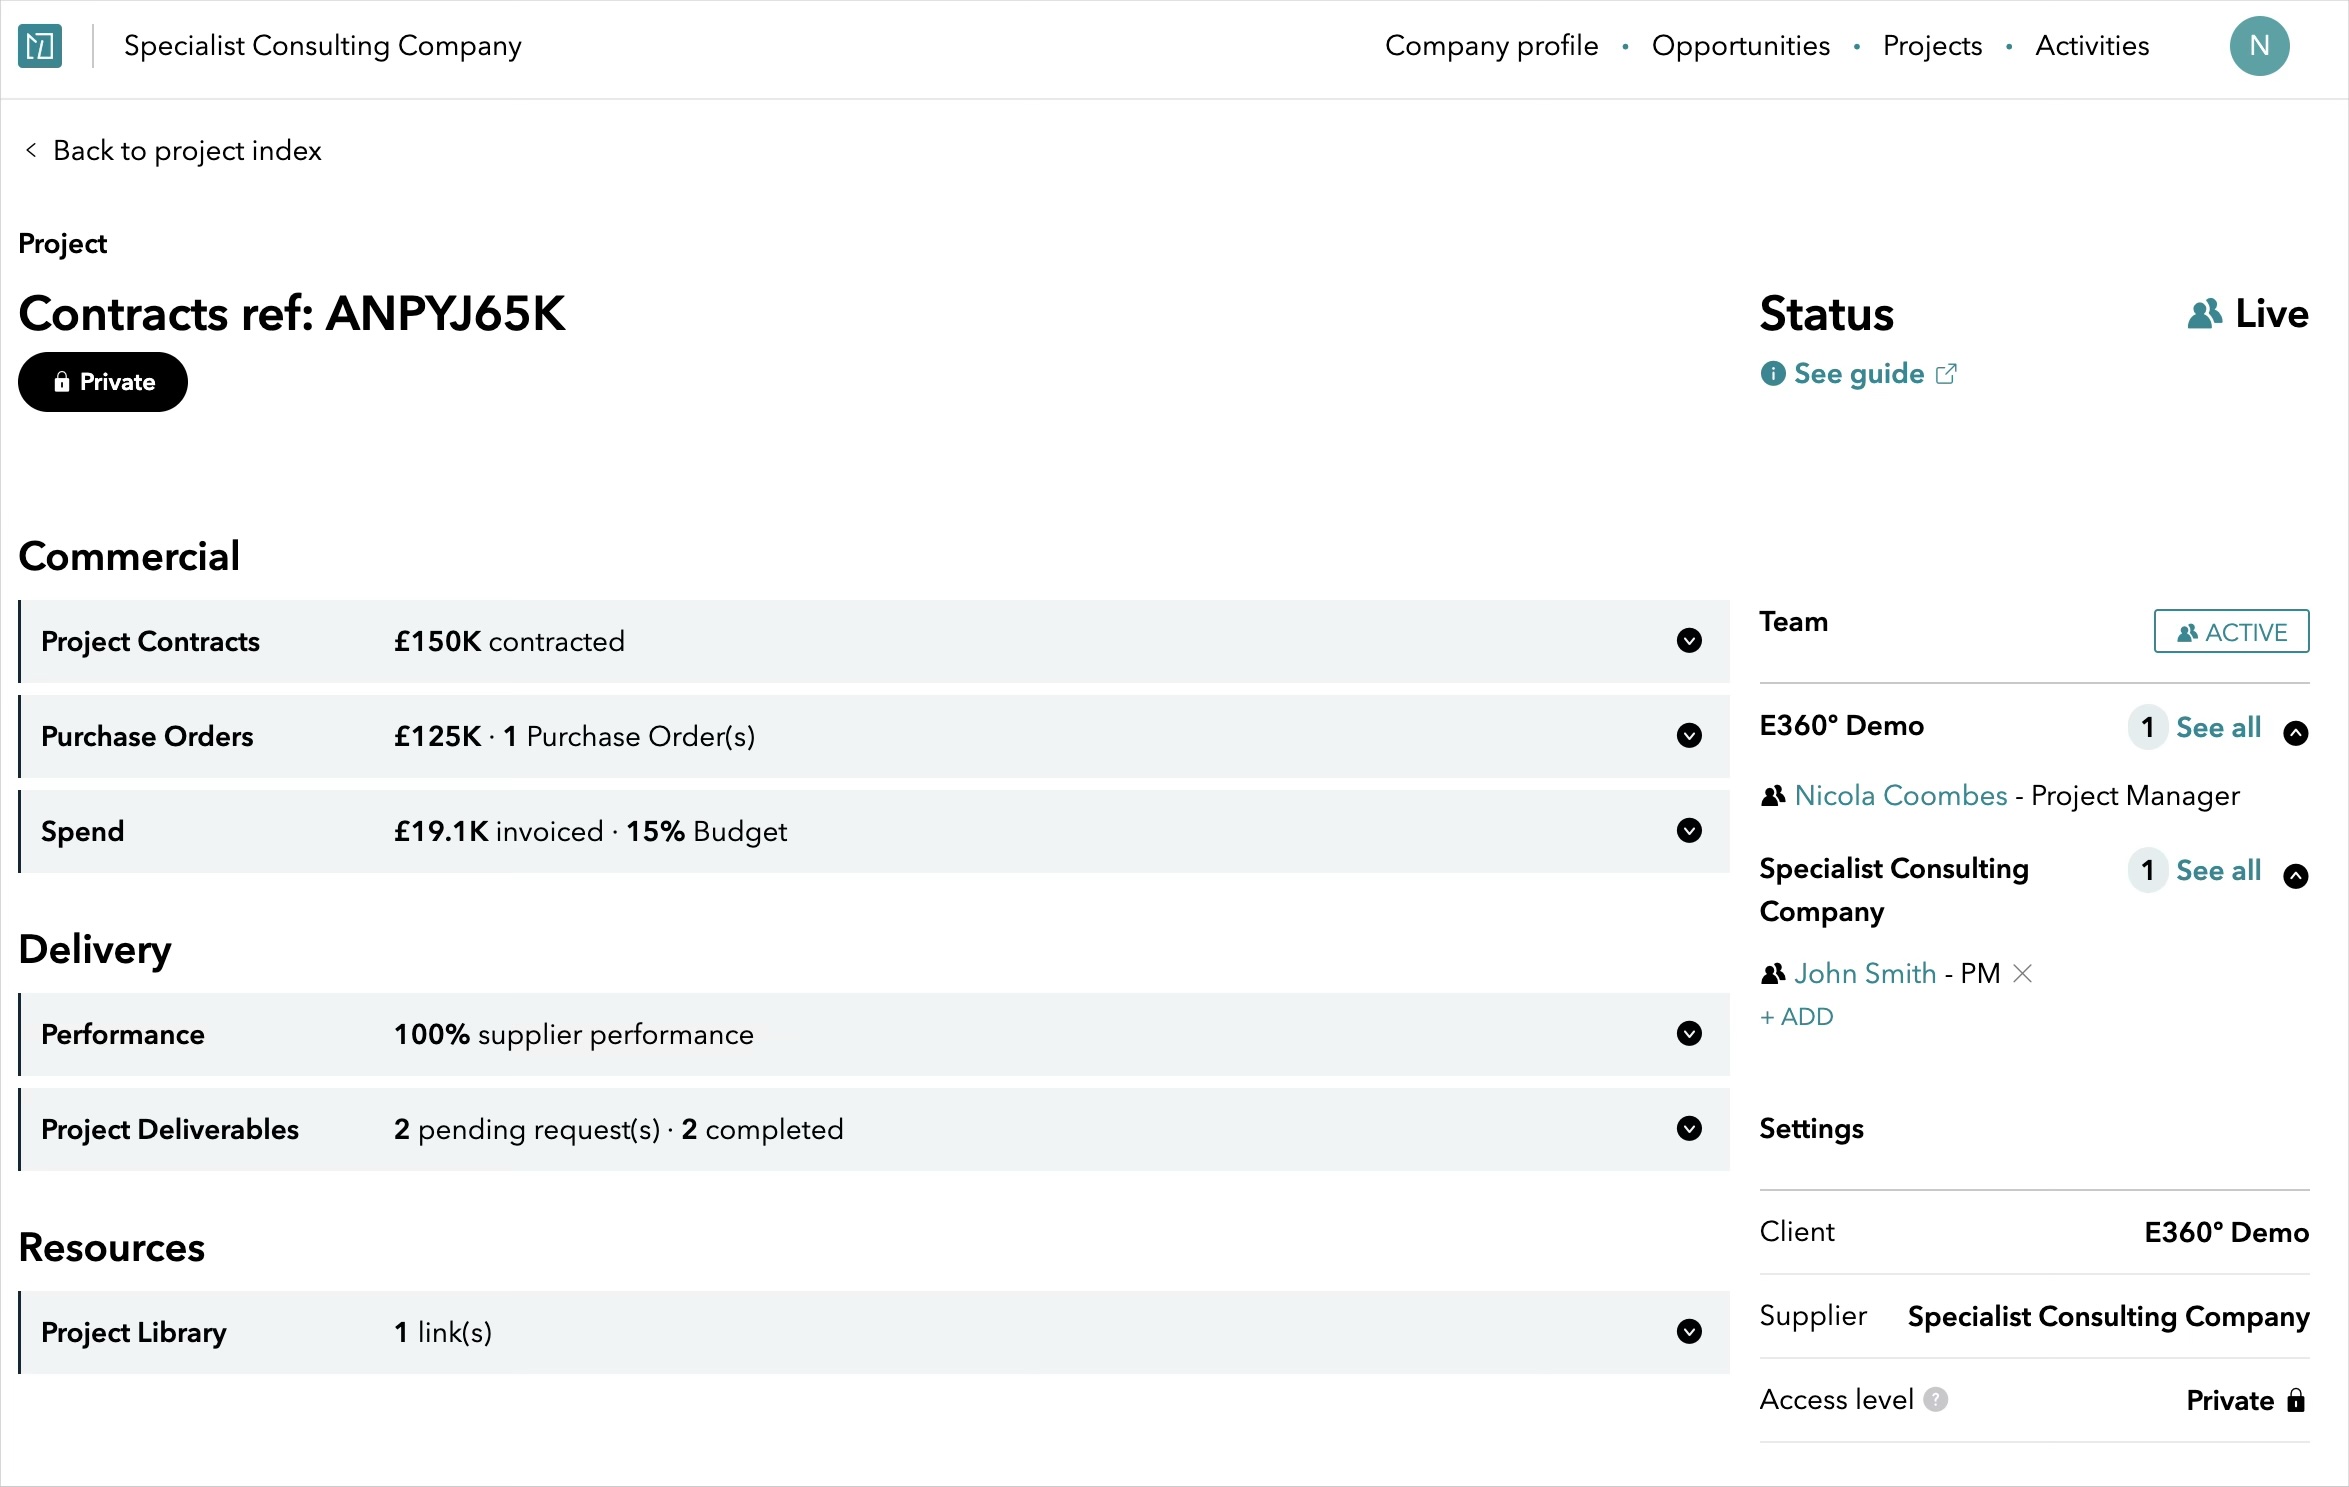This screenshot has width=2349, height=1487.
Task: Click the app logo icon in header
Action: (x=40, y=46)
